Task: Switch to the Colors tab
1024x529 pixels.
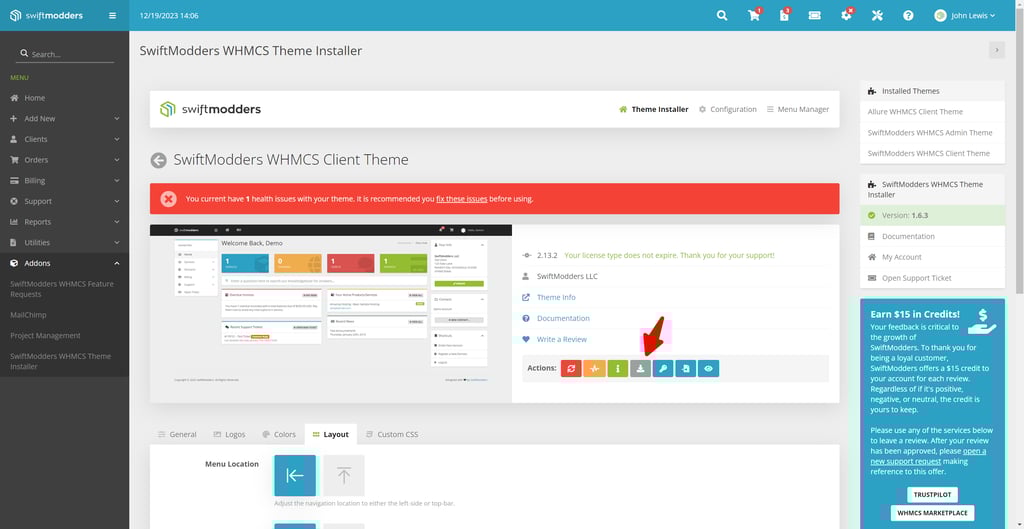Action: click(279, 434)
